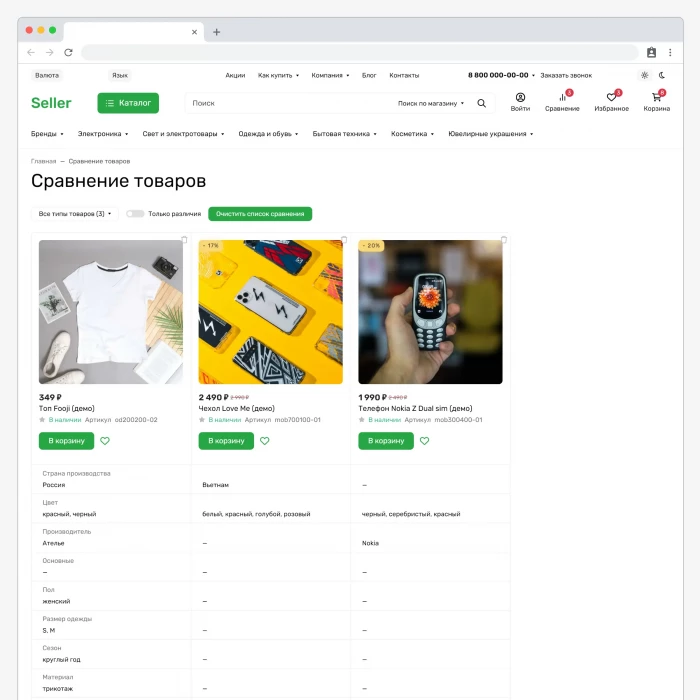Click the Сравнение comparison chart icon
The image size is (700, 700).
coord(562,98)
